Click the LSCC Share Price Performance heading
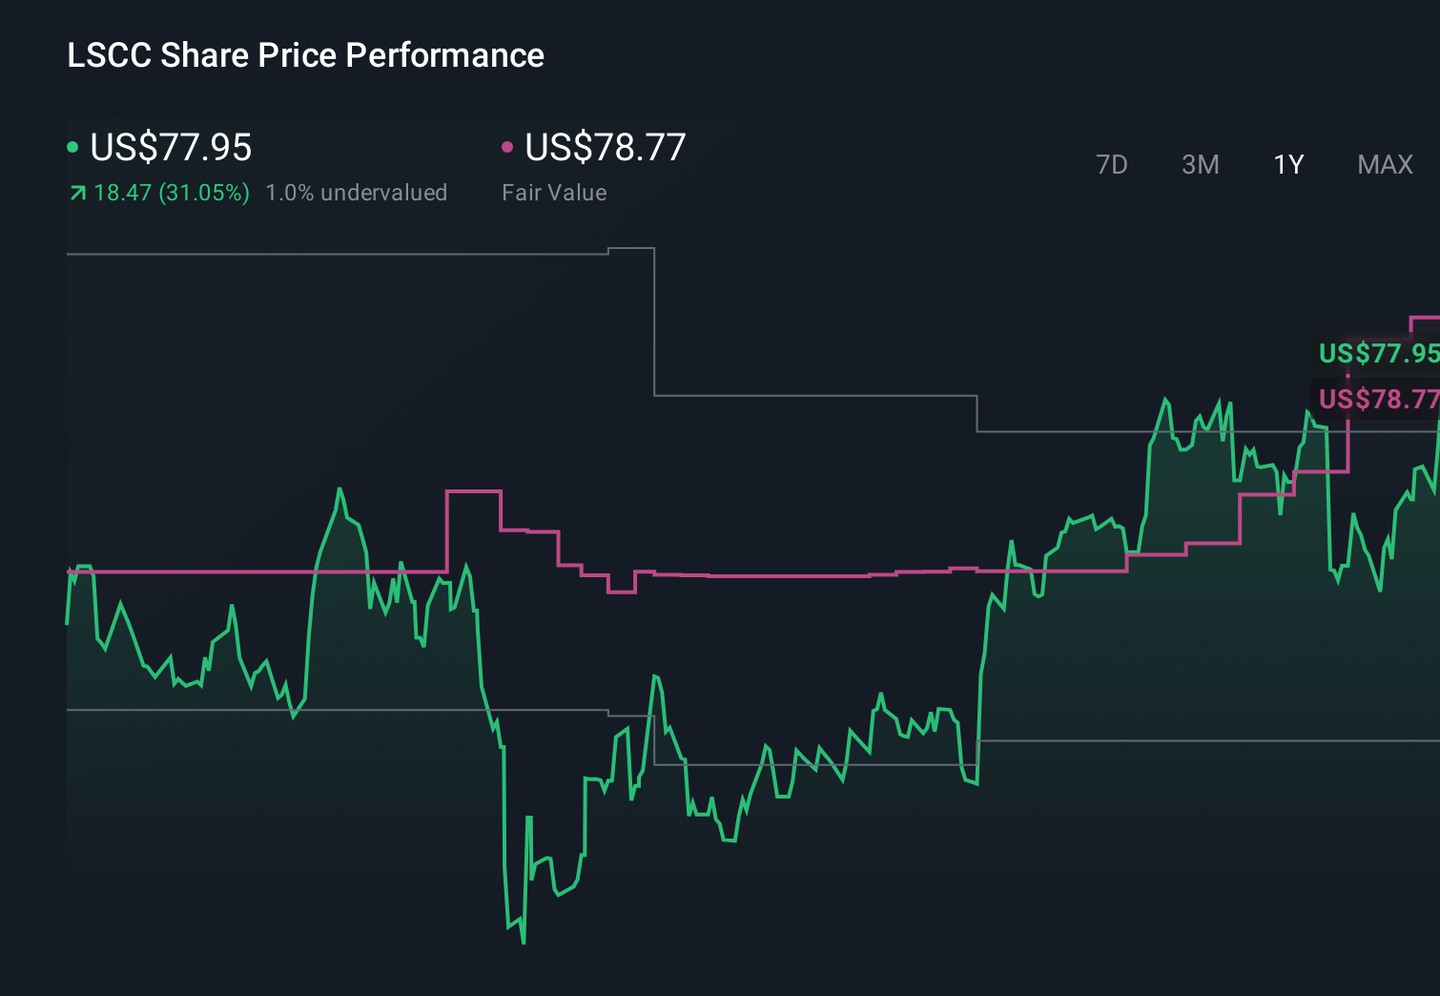Viewport: 1440px width, 996px height. (305, 55)
